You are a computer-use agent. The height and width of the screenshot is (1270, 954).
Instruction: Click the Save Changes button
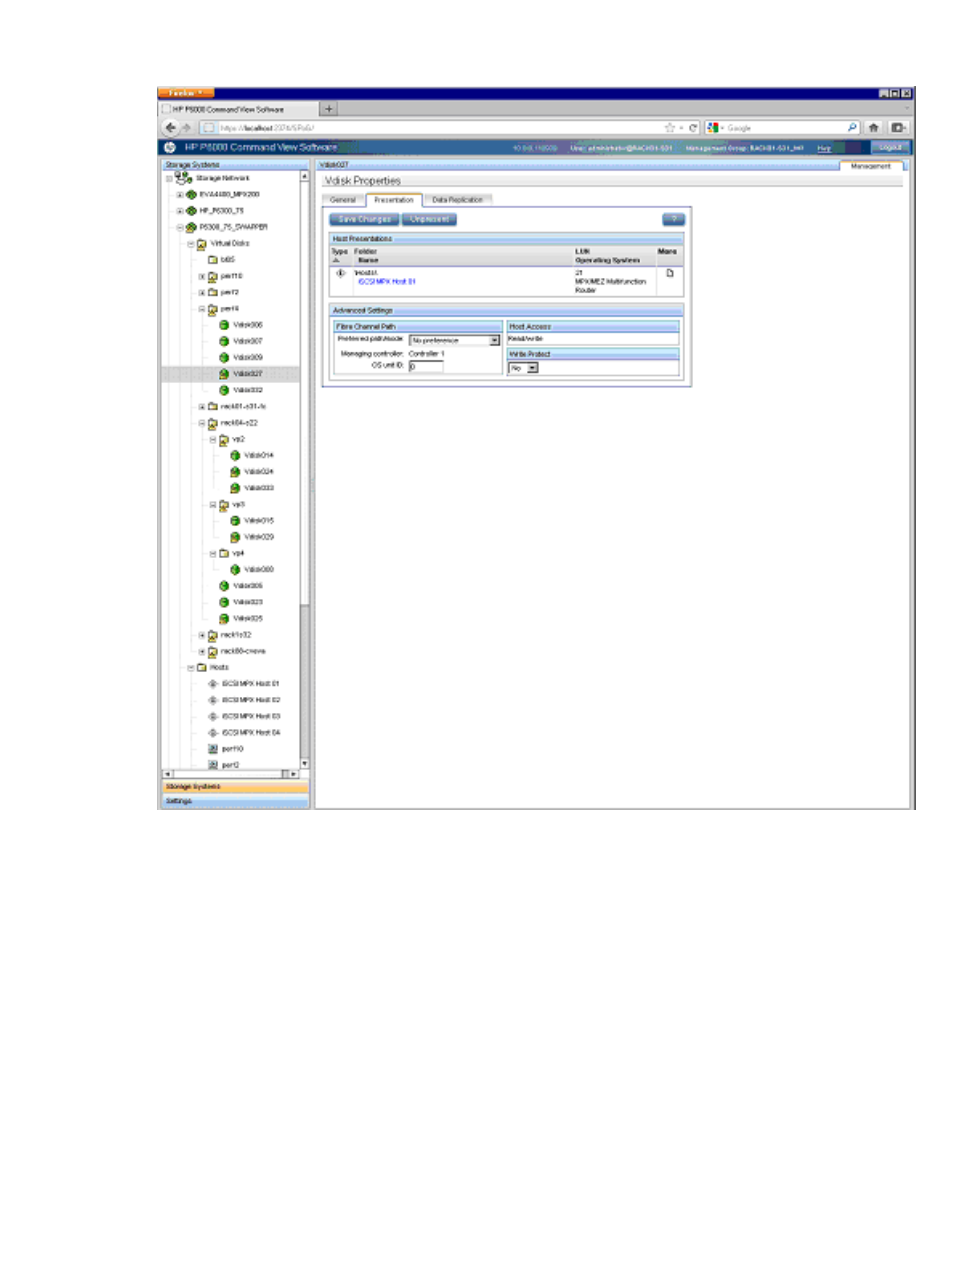364,219
